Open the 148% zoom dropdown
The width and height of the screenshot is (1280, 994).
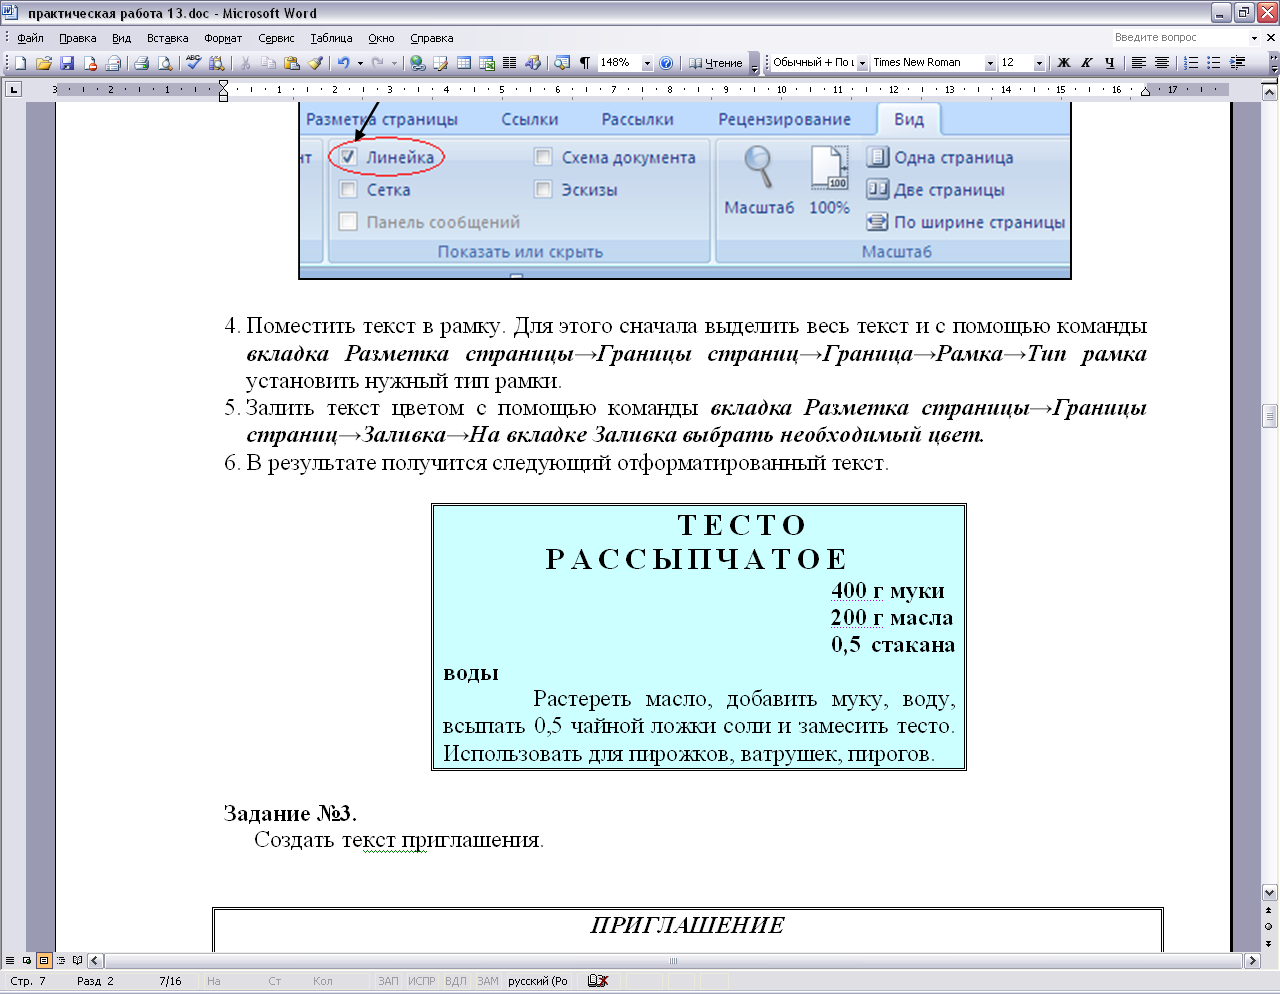point(647,63)
